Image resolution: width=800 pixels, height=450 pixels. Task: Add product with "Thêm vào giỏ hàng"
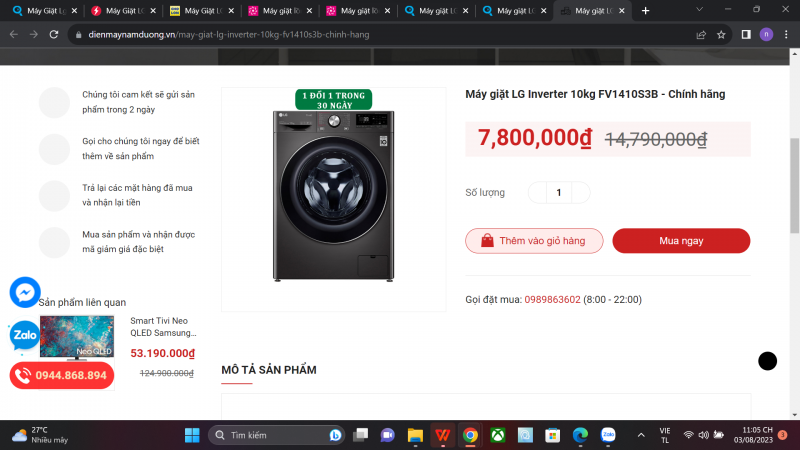(x=534, y=241)
